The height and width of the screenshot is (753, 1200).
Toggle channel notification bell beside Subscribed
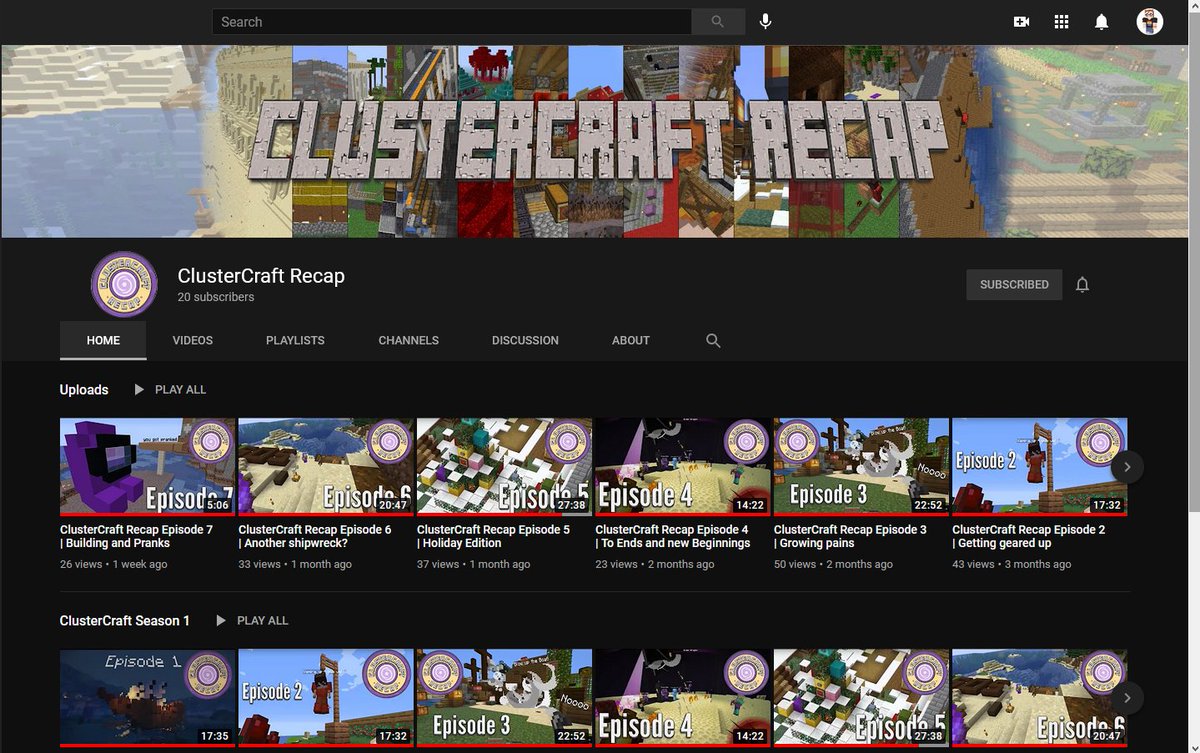(1082, 285)
